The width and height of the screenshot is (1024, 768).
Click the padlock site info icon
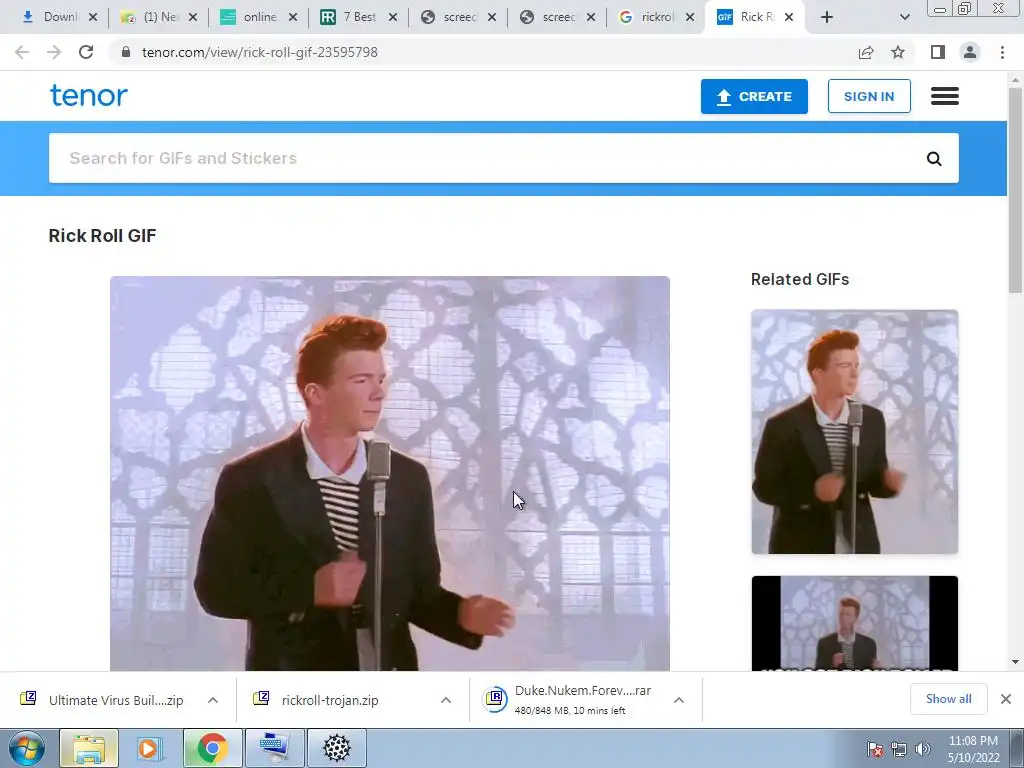point(126,52)
